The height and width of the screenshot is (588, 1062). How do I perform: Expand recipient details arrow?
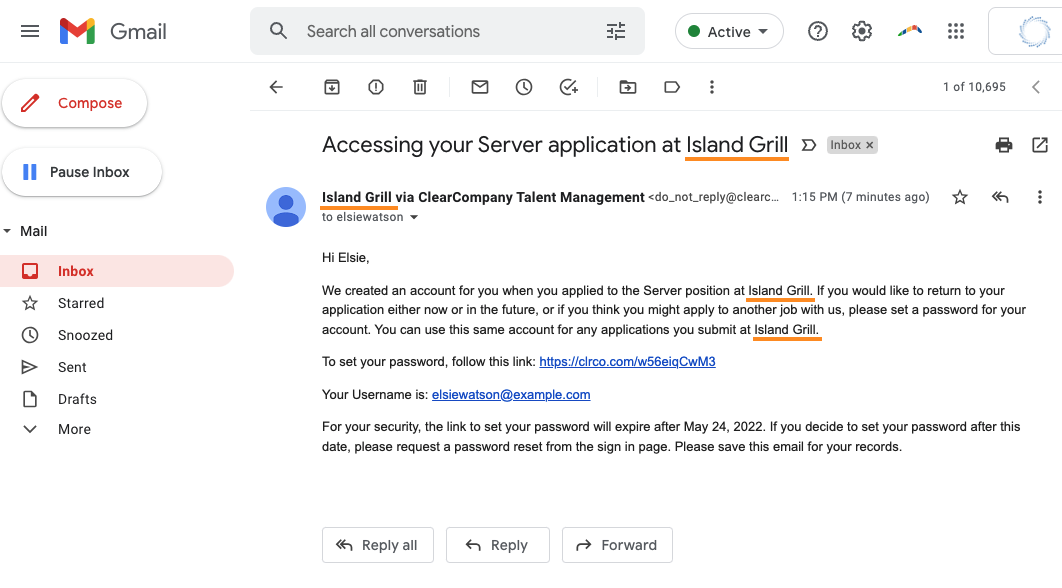click(x=414, y=217)
